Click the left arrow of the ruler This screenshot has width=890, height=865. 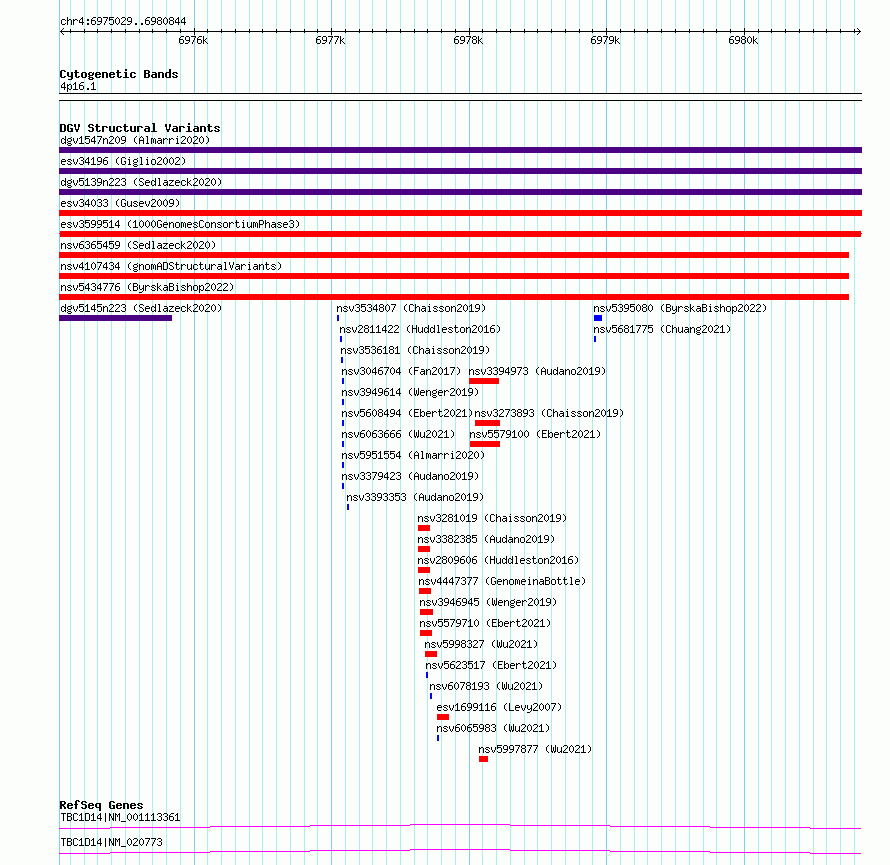point(62,32)
